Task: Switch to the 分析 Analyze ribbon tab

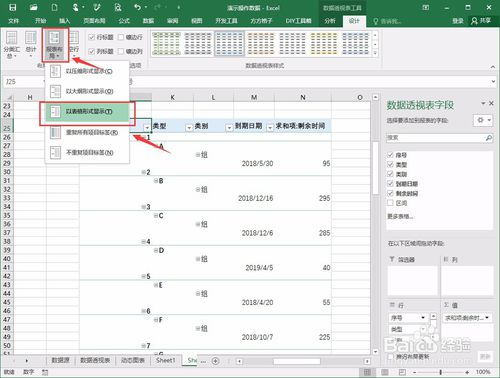Action: click(330, 21)
